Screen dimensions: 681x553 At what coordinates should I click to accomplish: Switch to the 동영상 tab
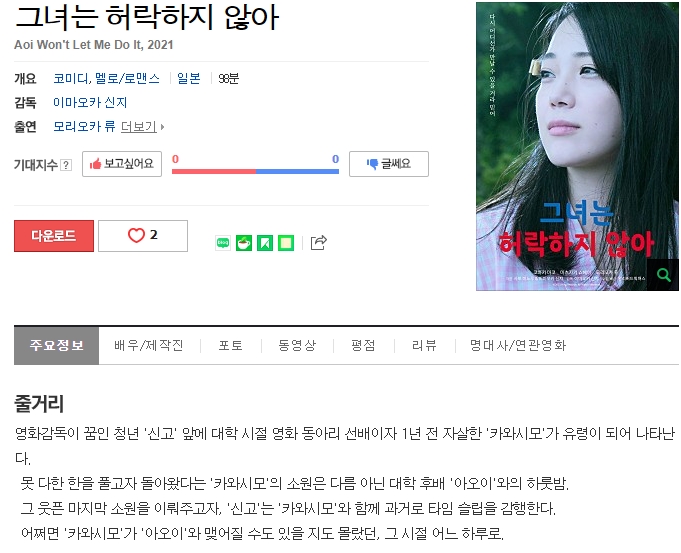297,345
